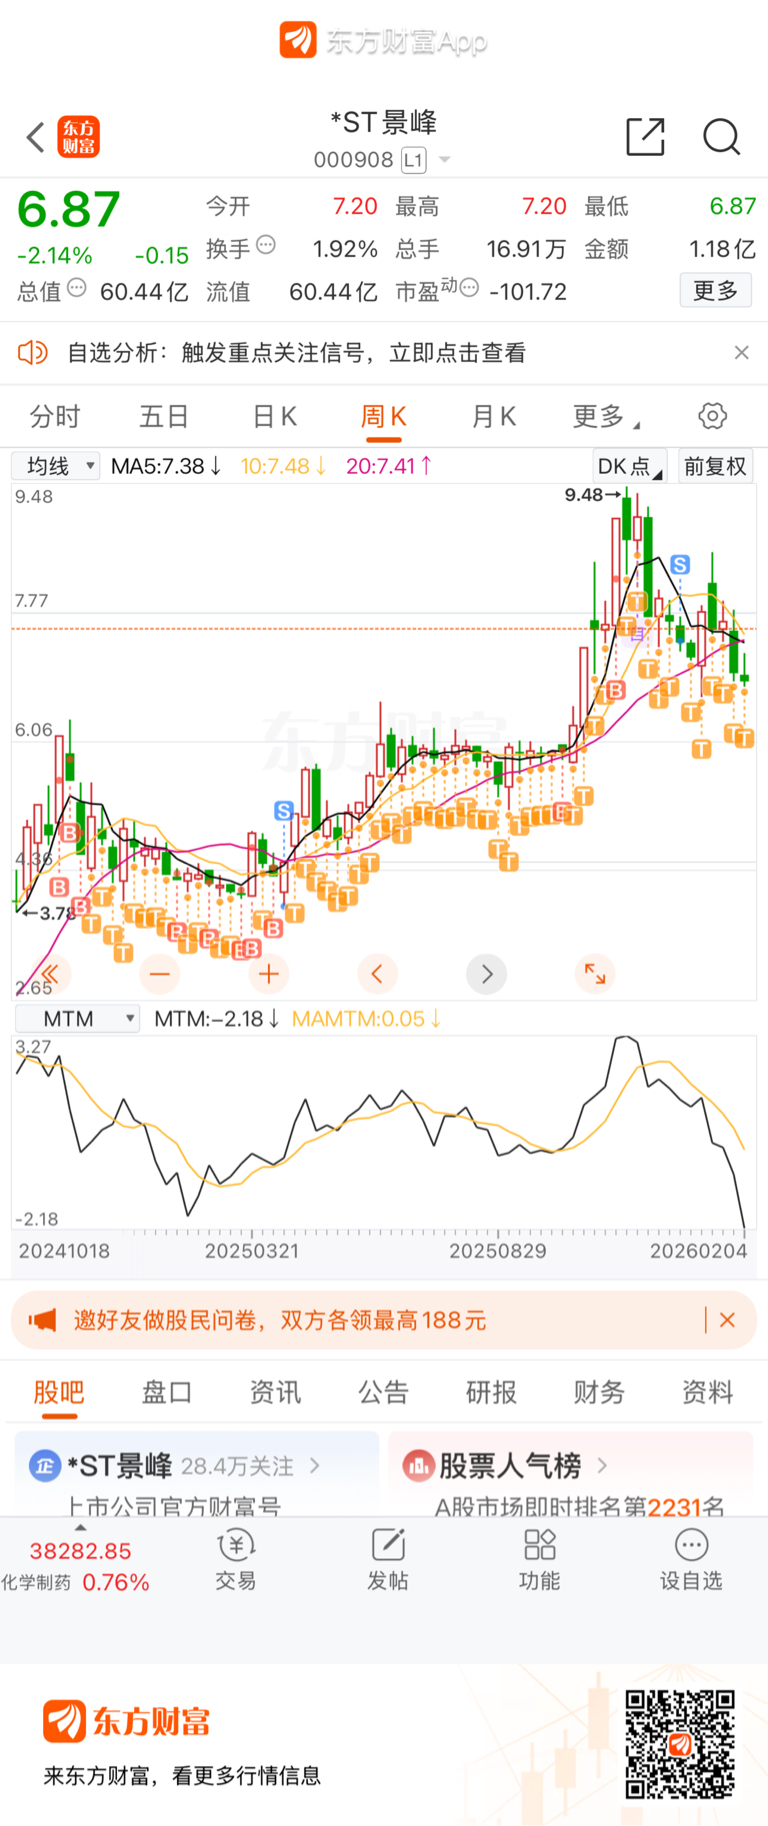Screen dimensions: 768x1826
Task: Expand the DK点 selector
Action: (x=629, y=466)
